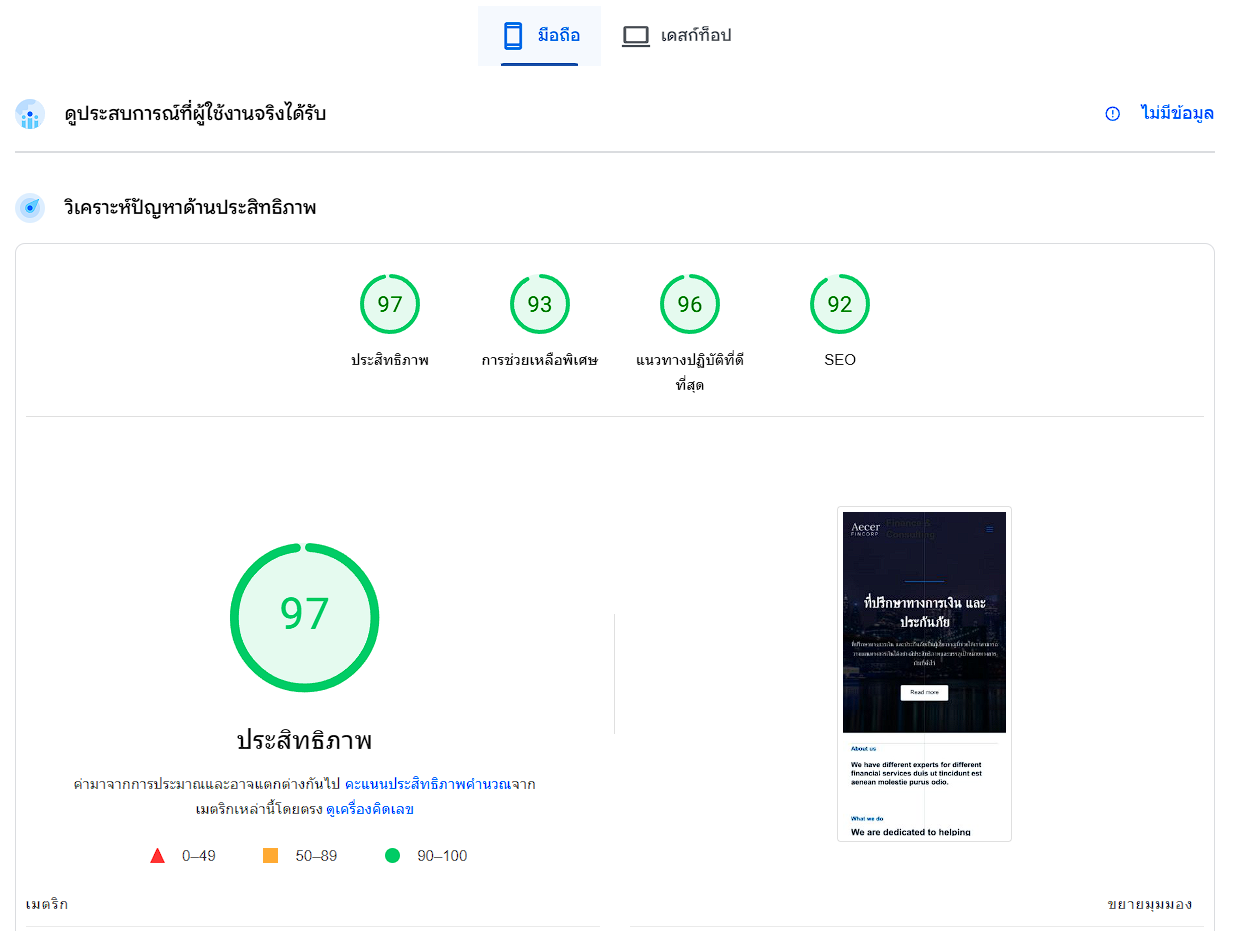Click the real user experience icon
1238x931 pixels.
pyautogui.click(x=30, y=114)
